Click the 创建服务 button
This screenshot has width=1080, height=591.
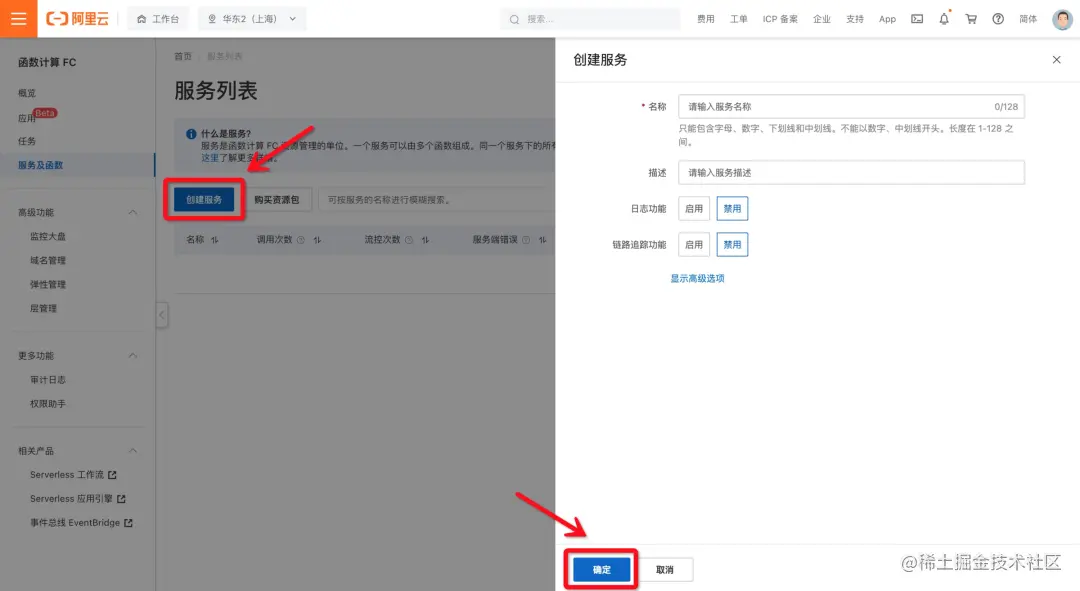(x=204, y=200)
